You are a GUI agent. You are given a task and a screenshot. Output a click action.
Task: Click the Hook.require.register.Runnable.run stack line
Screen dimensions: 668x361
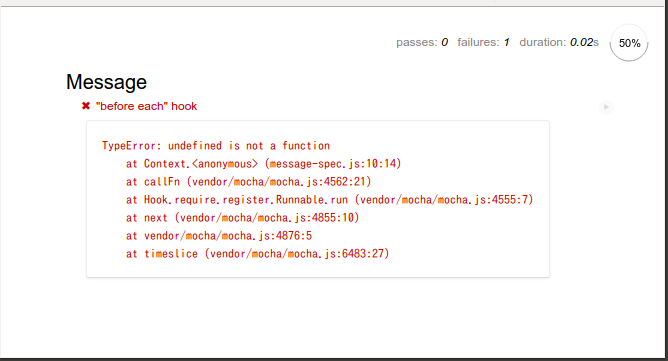(x=330, y=199)
